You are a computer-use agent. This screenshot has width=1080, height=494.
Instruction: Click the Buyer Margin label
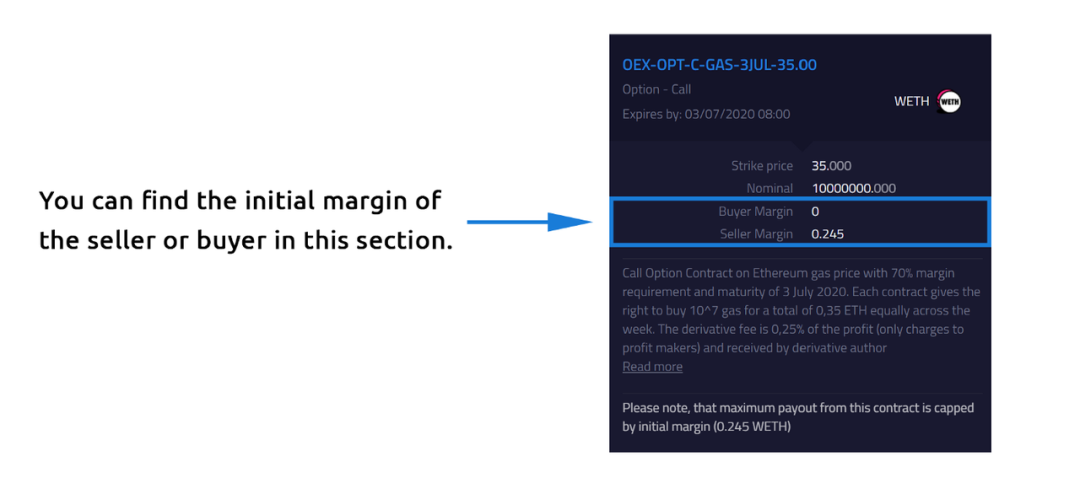point(756,212)
